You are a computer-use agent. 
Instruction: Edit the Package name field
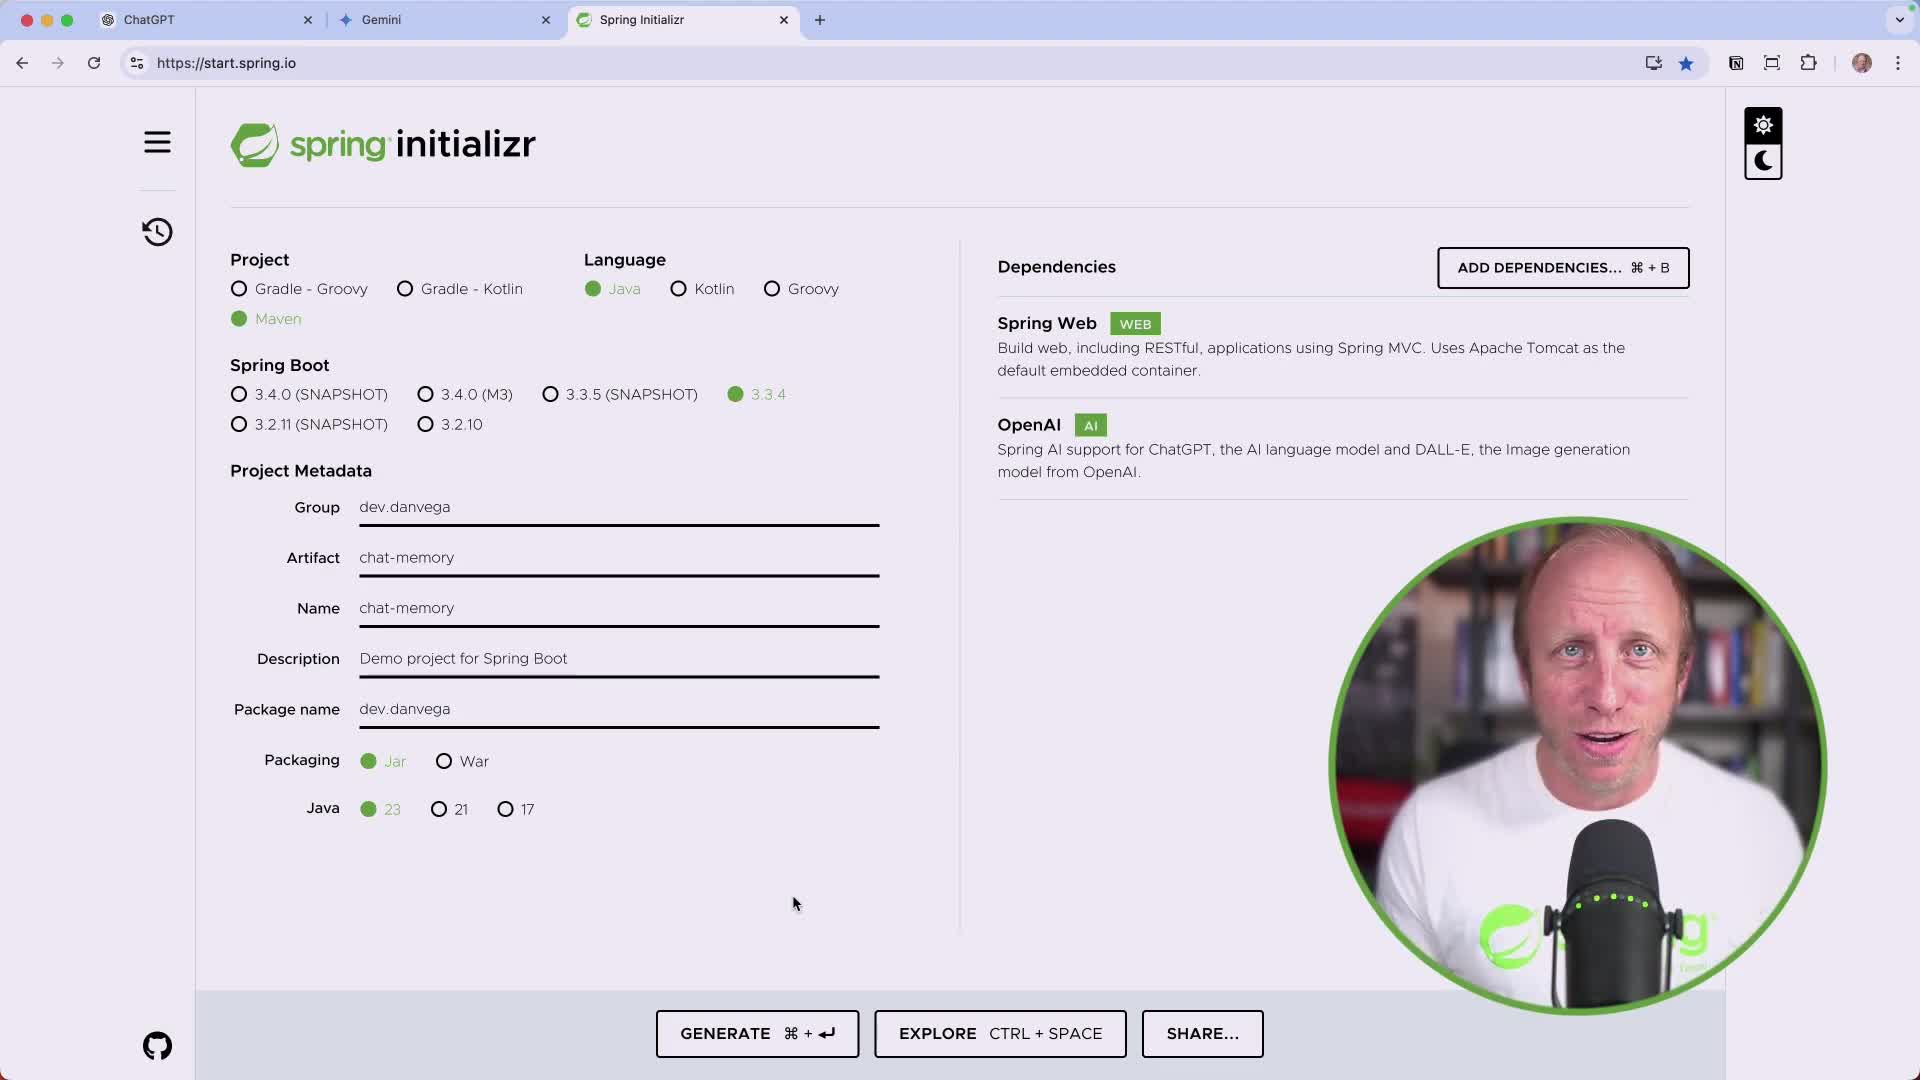tap(619, 710)
